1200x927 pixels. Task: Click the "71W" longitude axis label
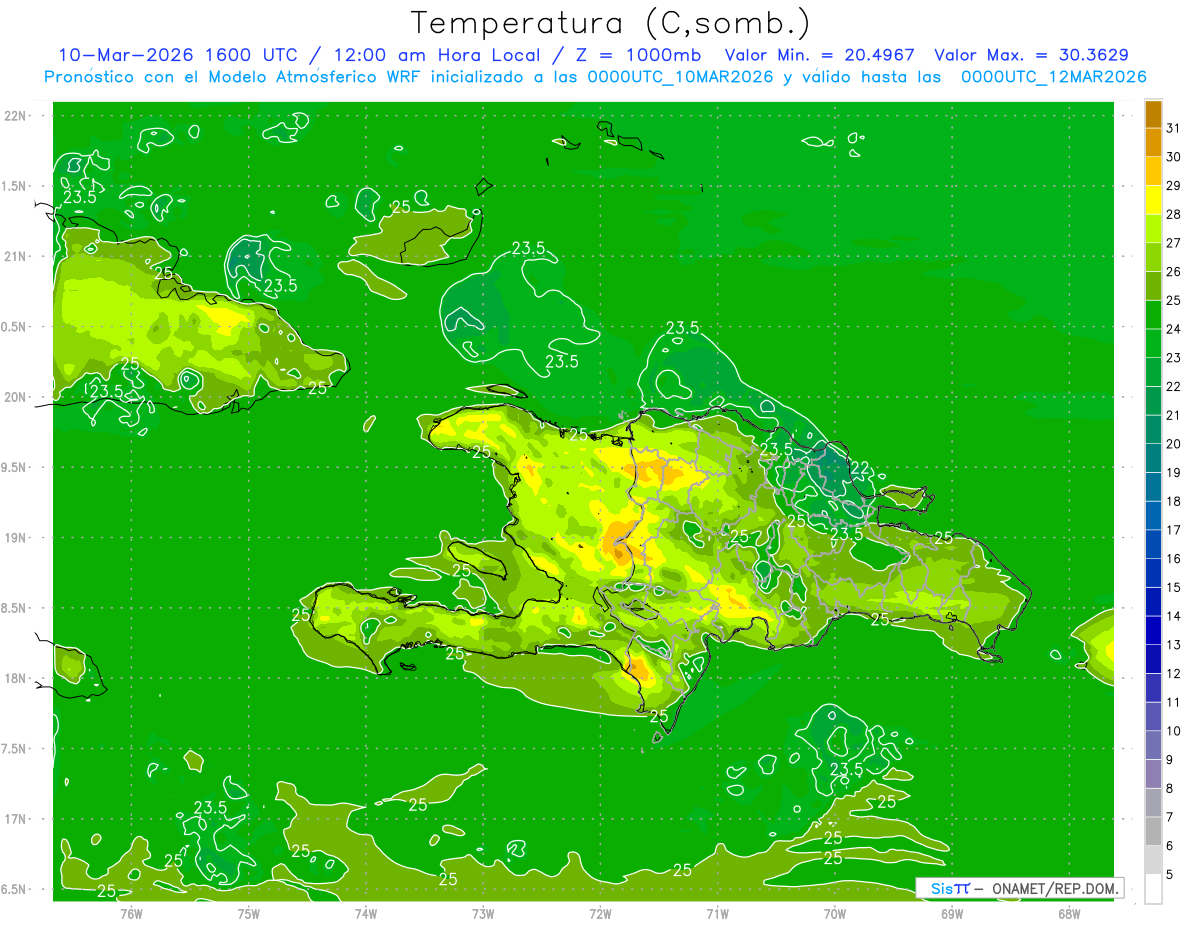coord(717,913)
